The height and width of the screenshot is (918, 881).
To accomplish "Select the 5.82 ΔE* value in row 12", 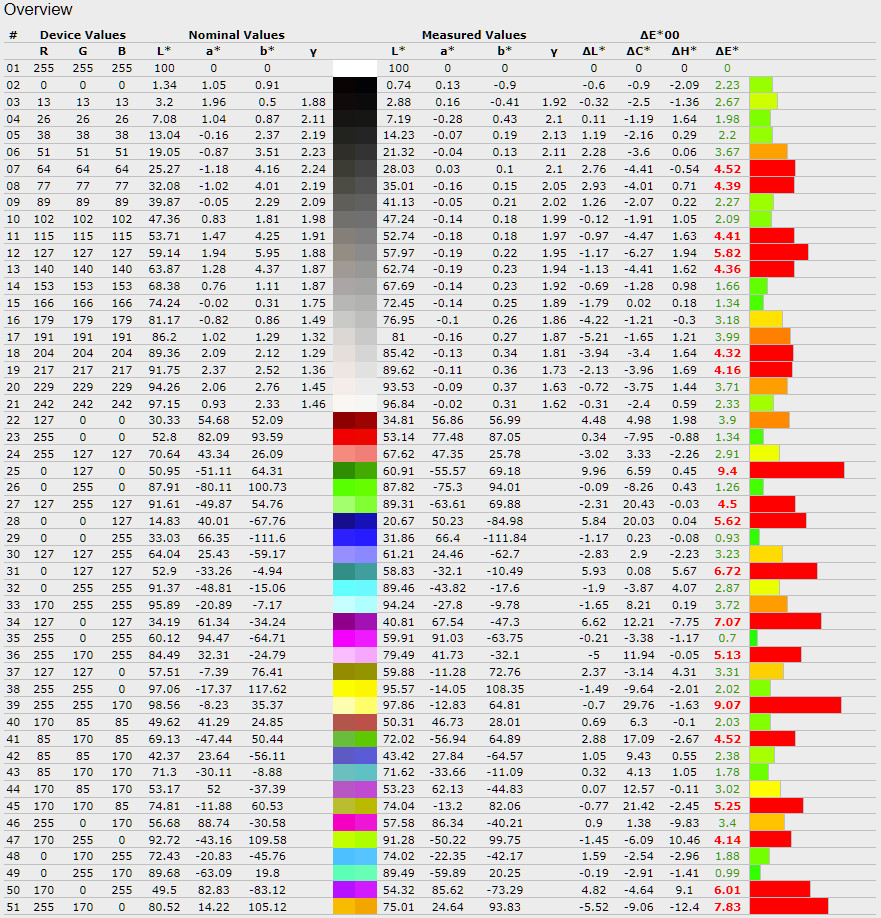I will [x=726, y=252].
